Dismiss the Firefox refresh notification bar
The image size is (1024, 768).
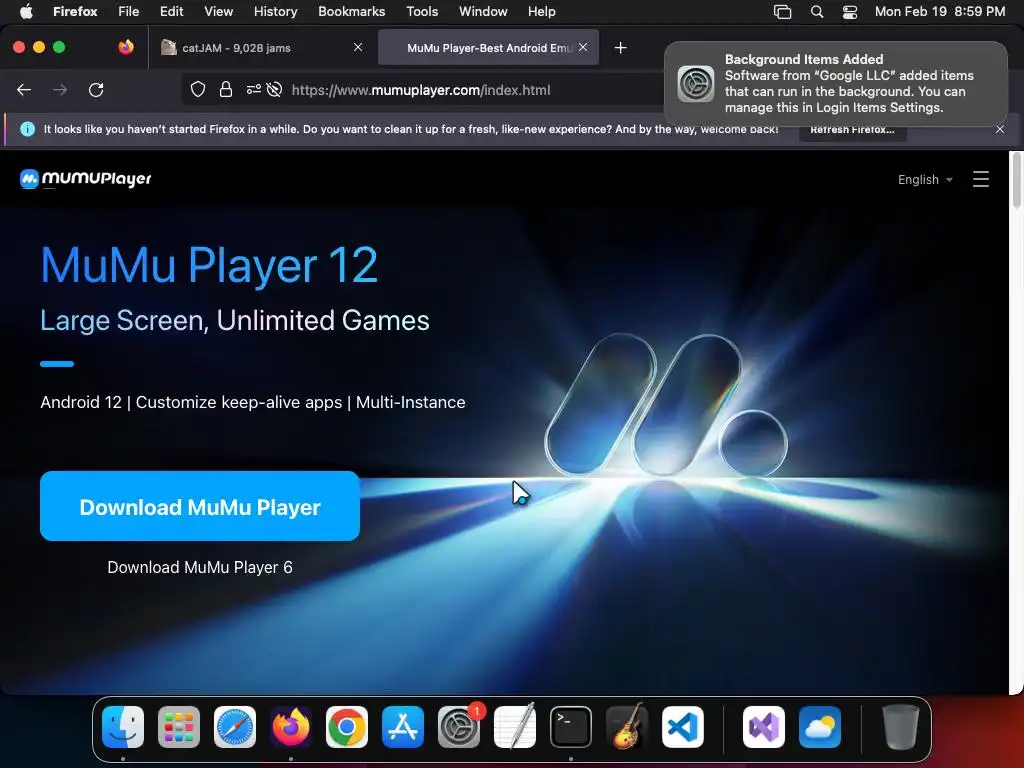pos(1000,129)
